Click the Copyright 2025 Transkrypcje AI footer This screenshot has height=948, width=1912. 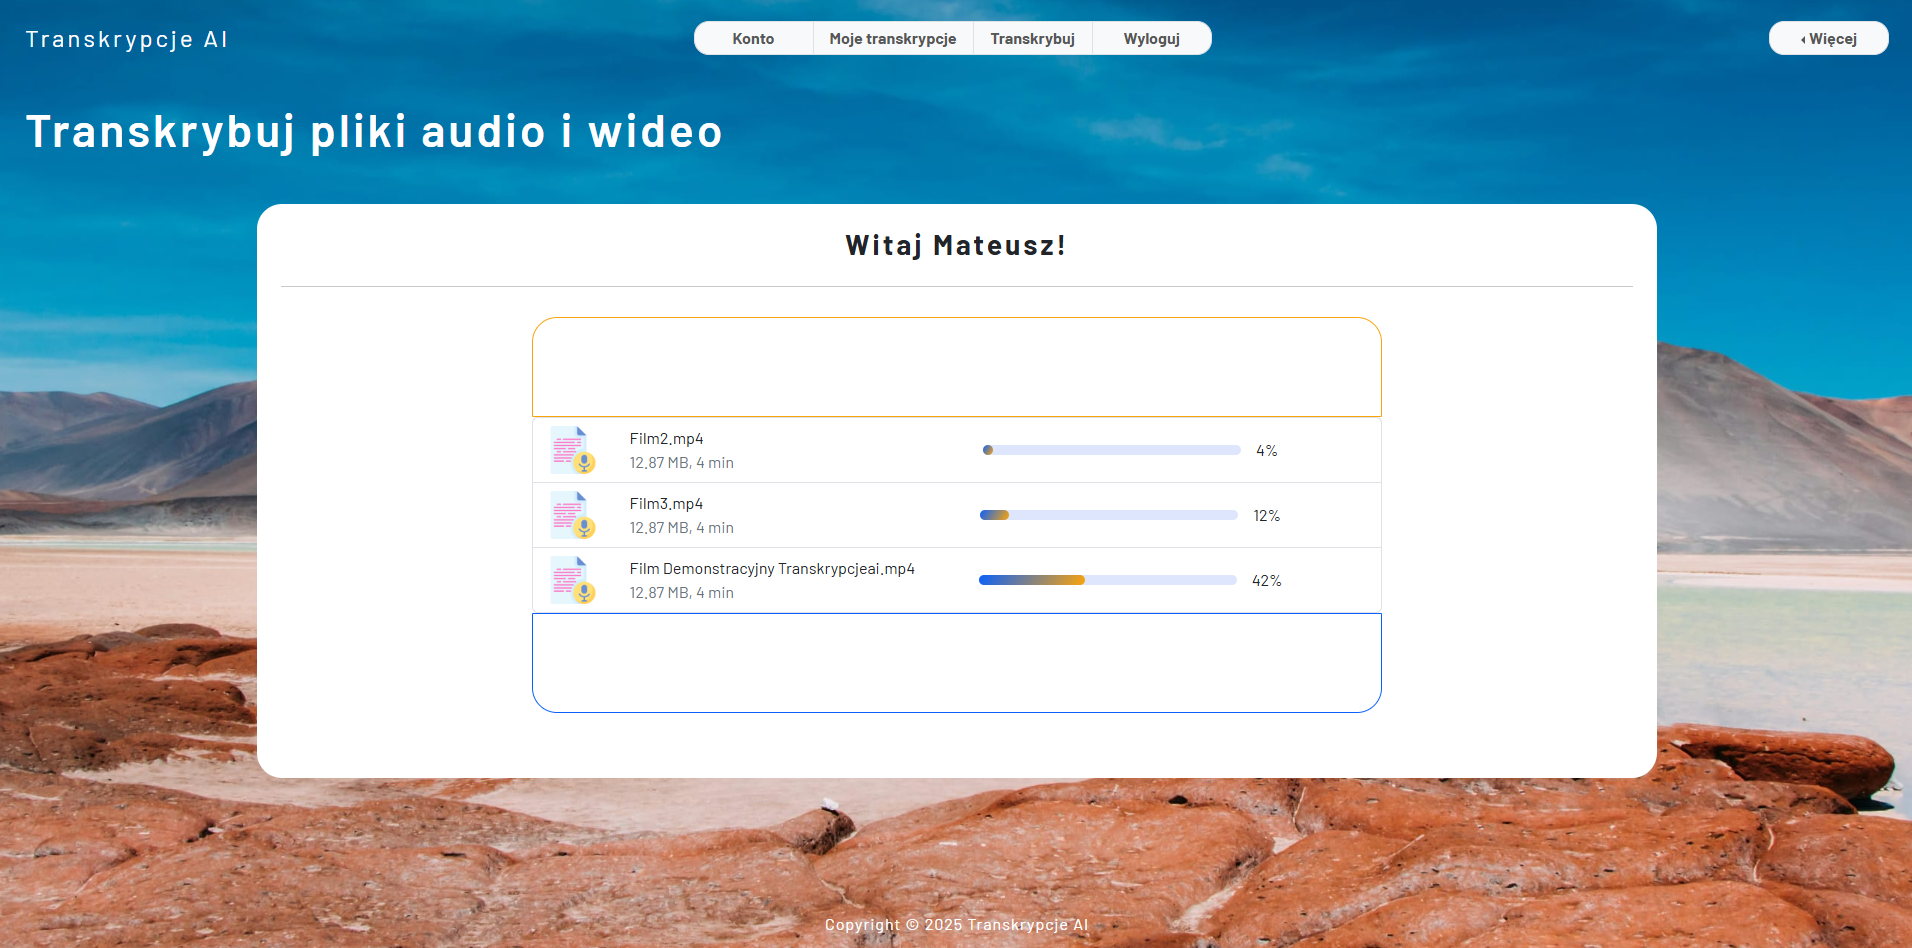click(956, 925)
